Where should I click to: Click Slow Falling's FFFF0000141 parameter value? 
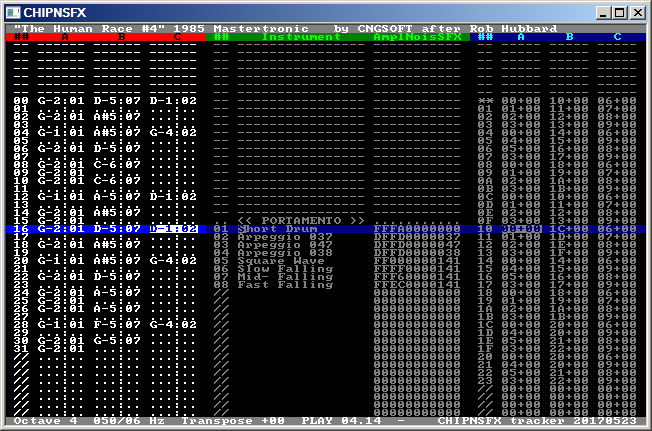click(417, 268)
